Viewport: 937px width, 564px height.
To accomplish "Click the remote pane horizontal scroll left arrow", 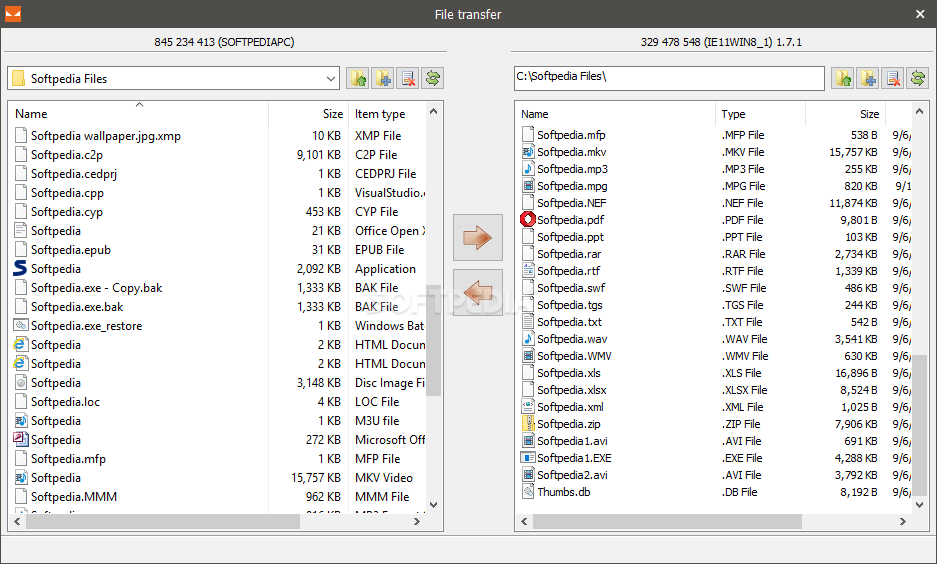I will [x=524, y=522].
